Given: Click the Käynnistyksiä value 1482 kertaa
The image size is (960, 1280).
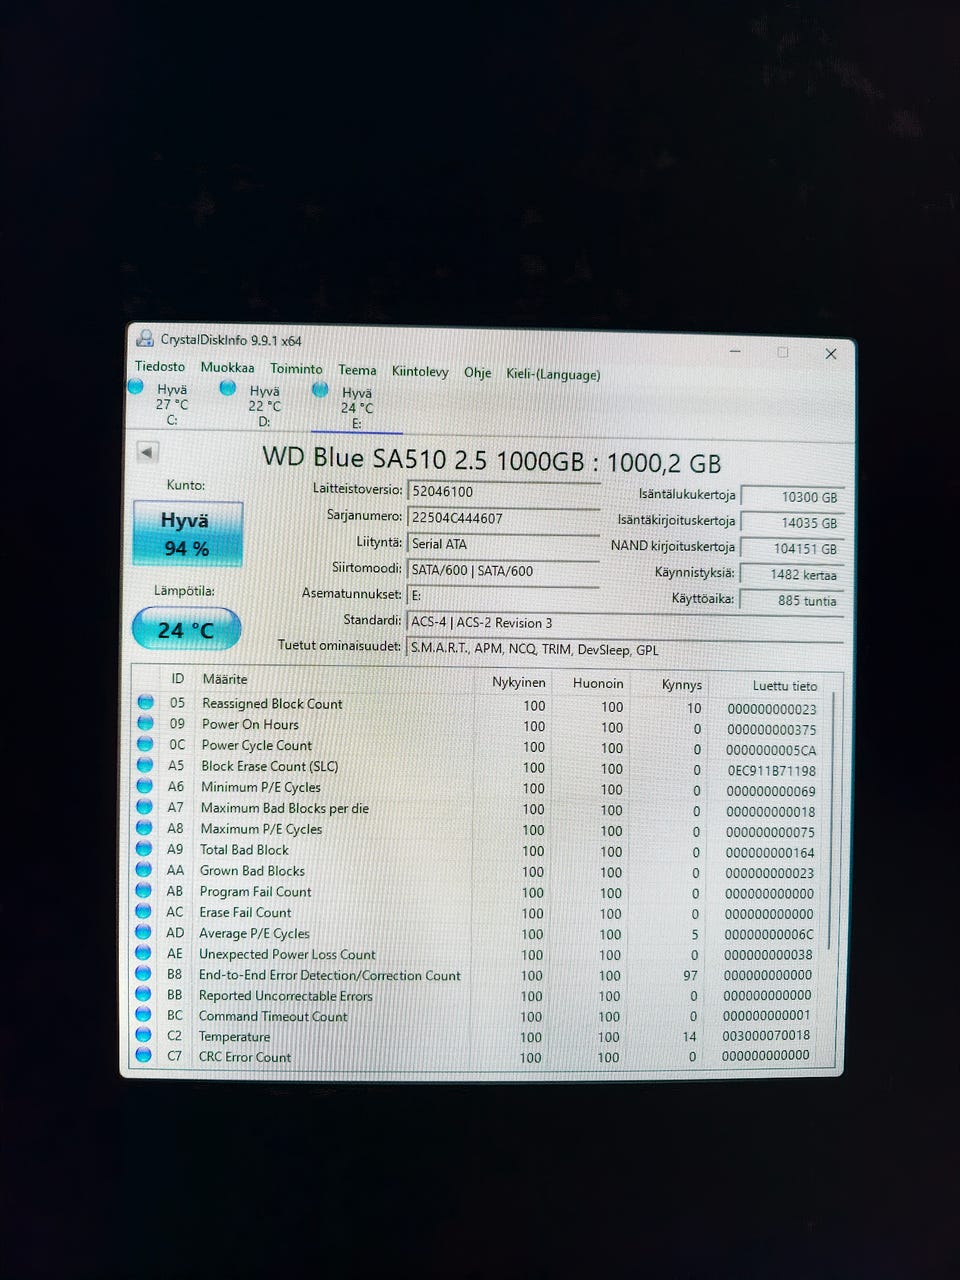Looking at the screenshot, I should 792,575.
